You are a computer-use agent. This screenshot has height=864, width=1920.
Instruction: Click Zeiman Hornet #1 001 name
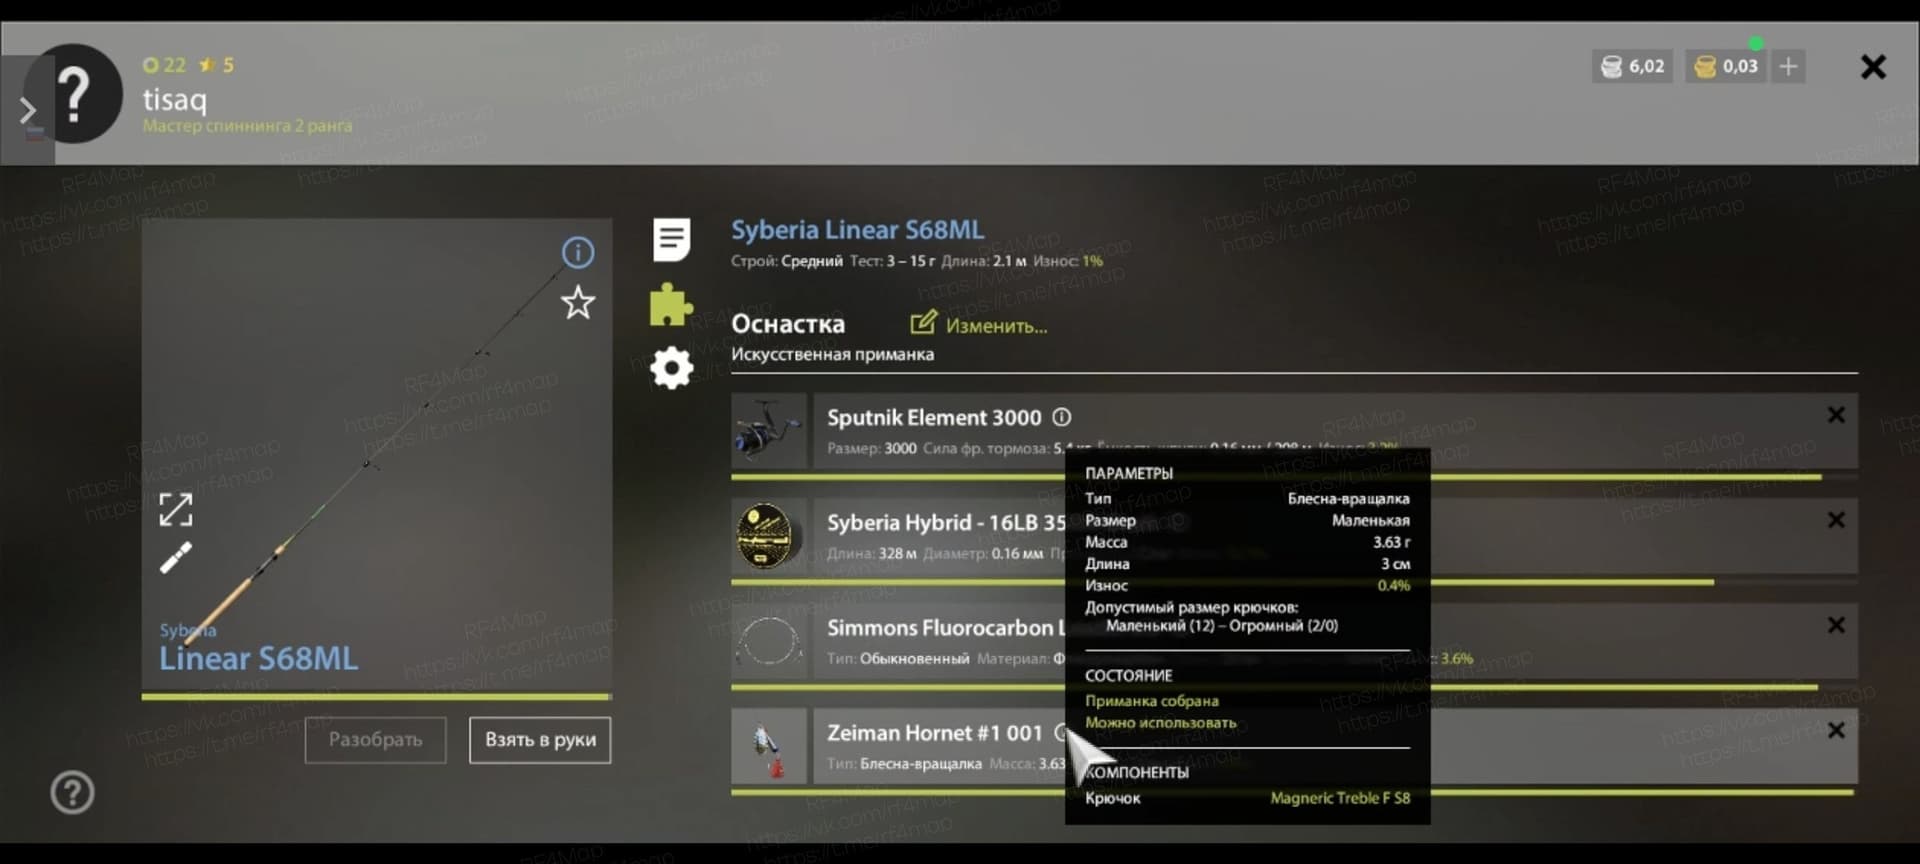(x=934, y=733)
